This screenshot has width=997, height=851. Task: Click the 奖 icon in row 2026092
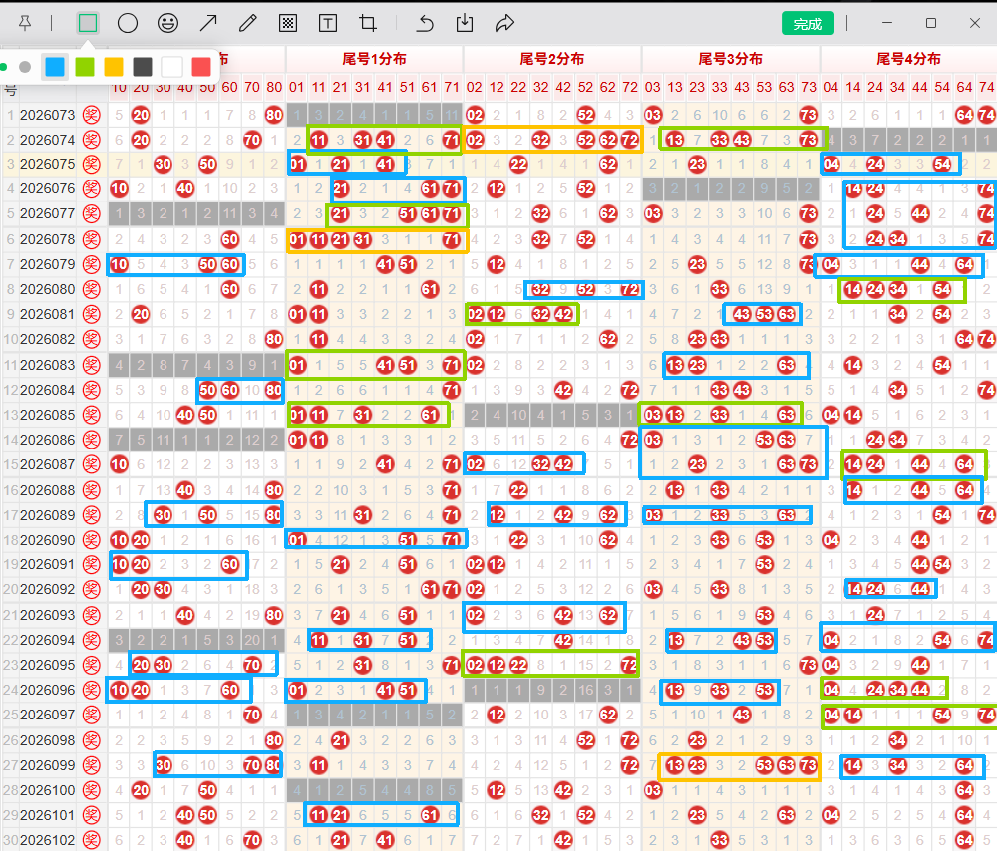click(x=92, y=590)
